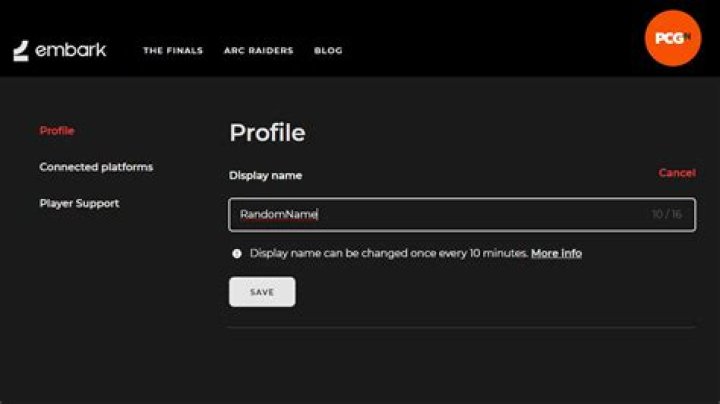
Task: Click the Profile page heading
Action: pyautogui.click(x=267, y=133)
